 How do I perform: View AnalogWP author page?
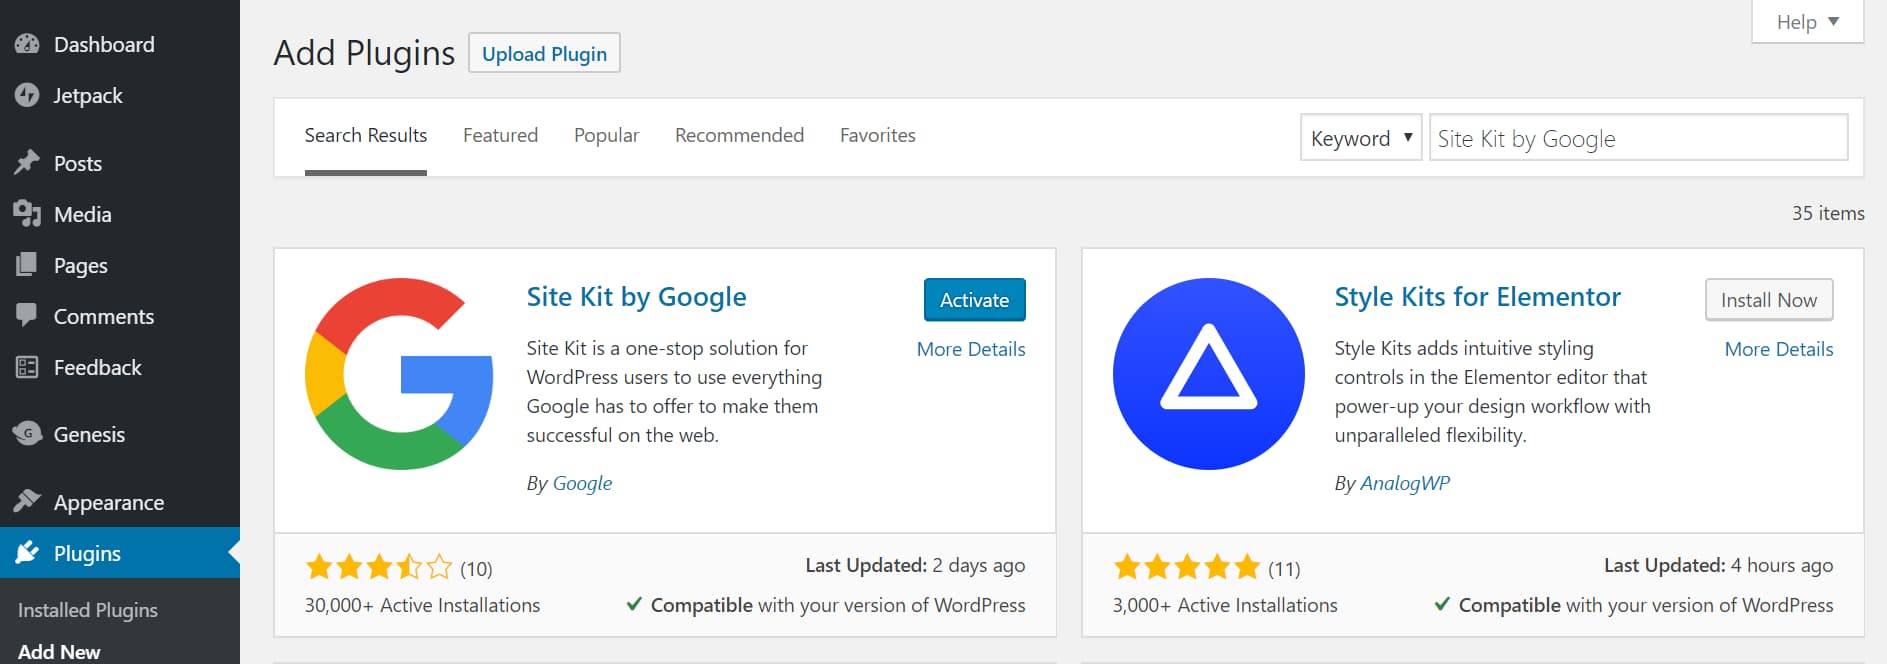click(x=1404, y=483)
